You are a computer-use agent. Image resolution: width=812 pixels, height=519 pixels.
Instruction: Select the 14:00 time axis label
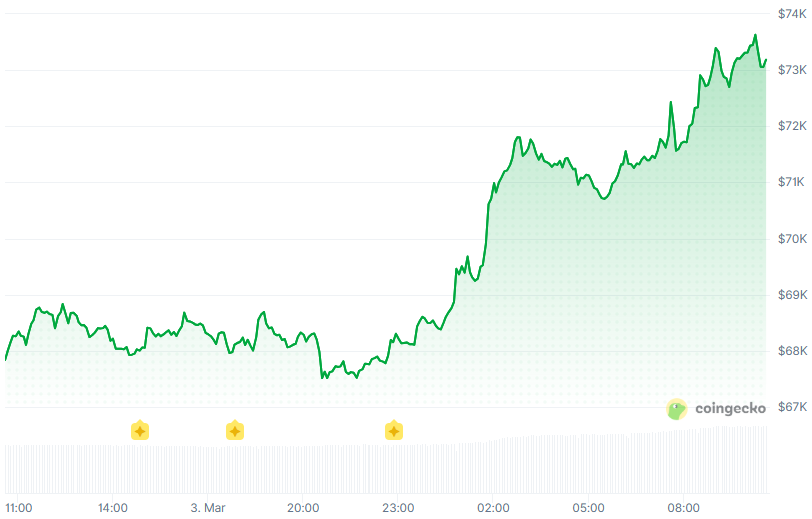[x=113, y=508]
